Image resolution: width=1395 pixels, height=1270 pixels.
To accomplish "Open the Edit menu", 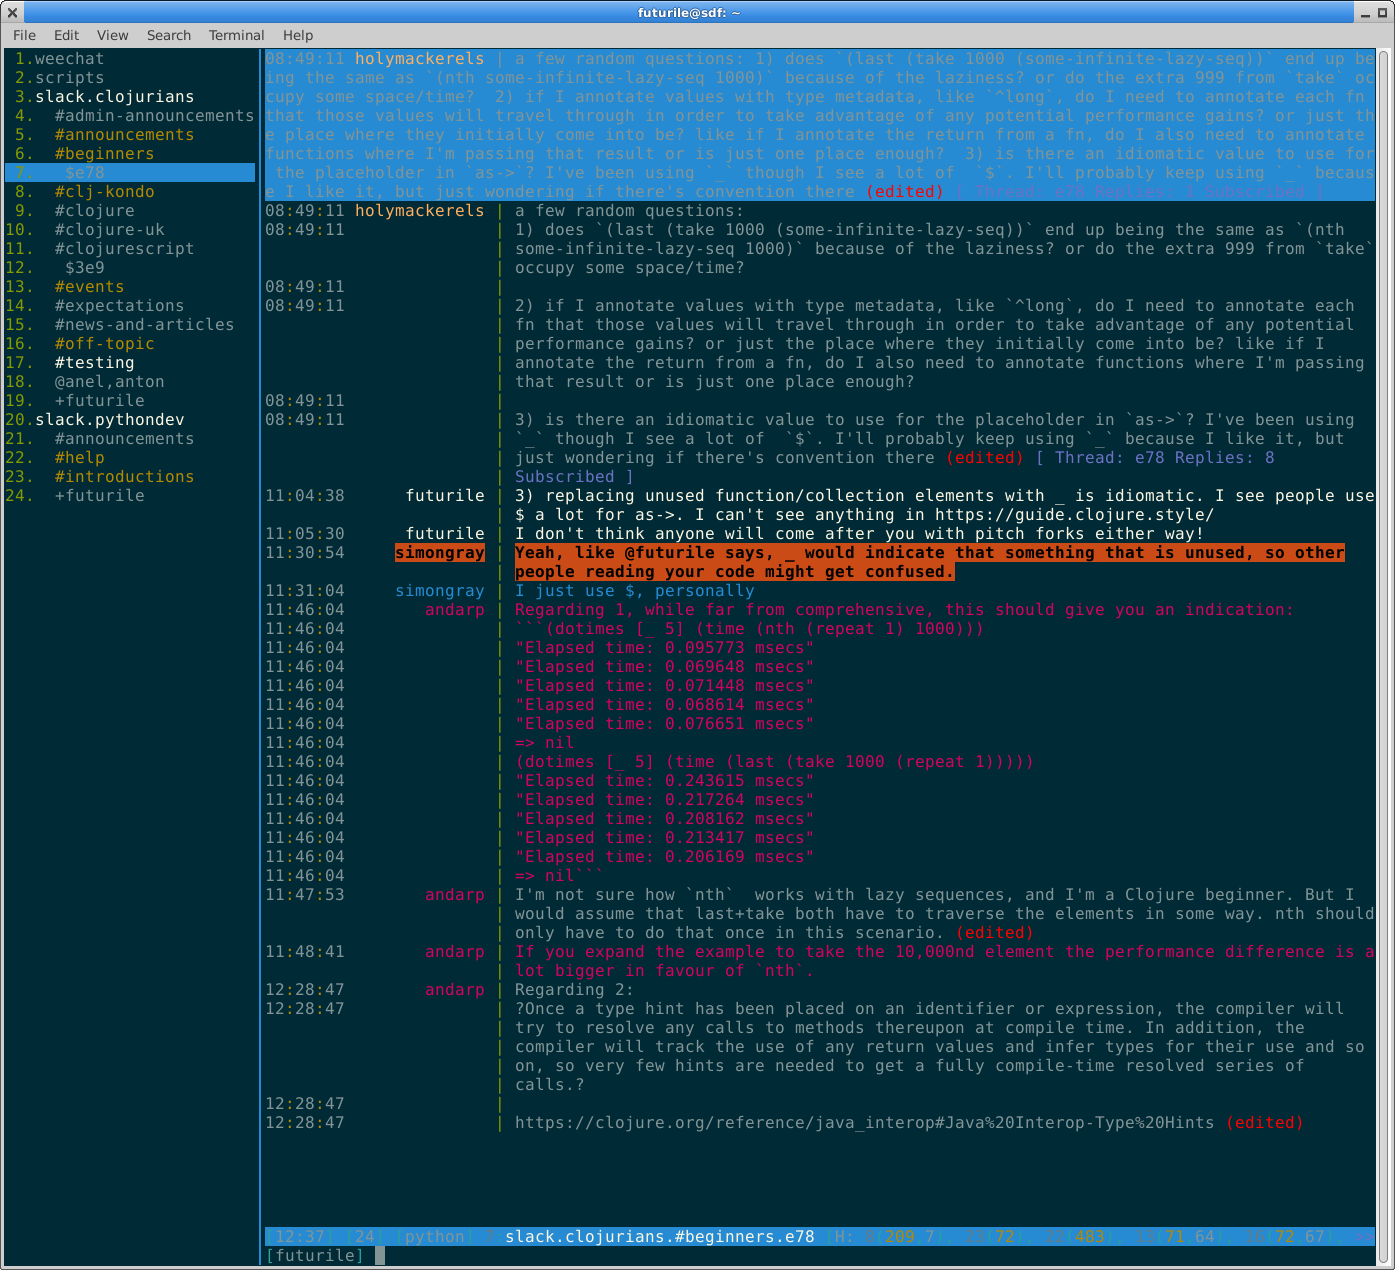I will coord(66,35).
